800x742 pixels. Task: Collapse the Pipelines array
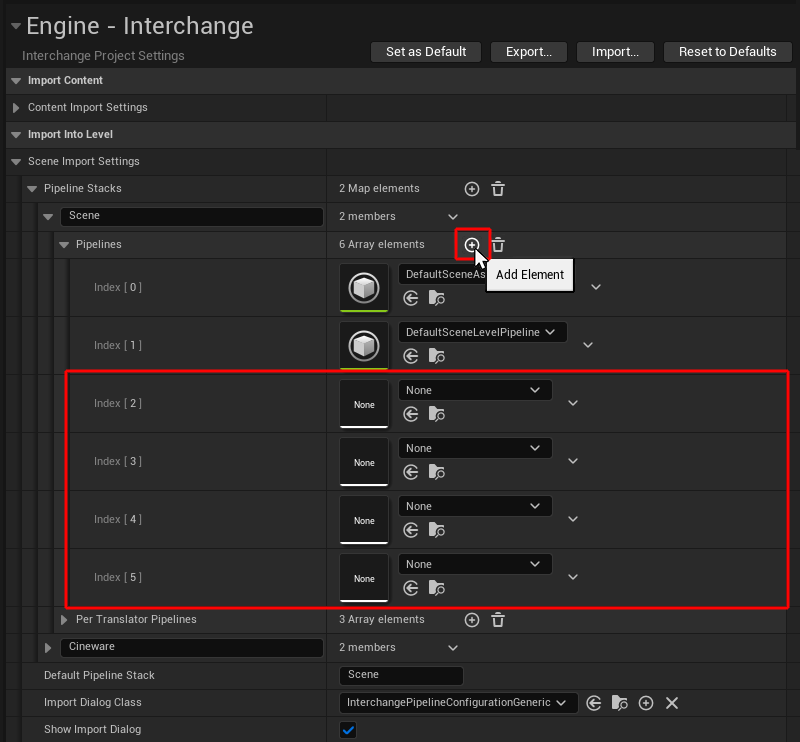64,245
